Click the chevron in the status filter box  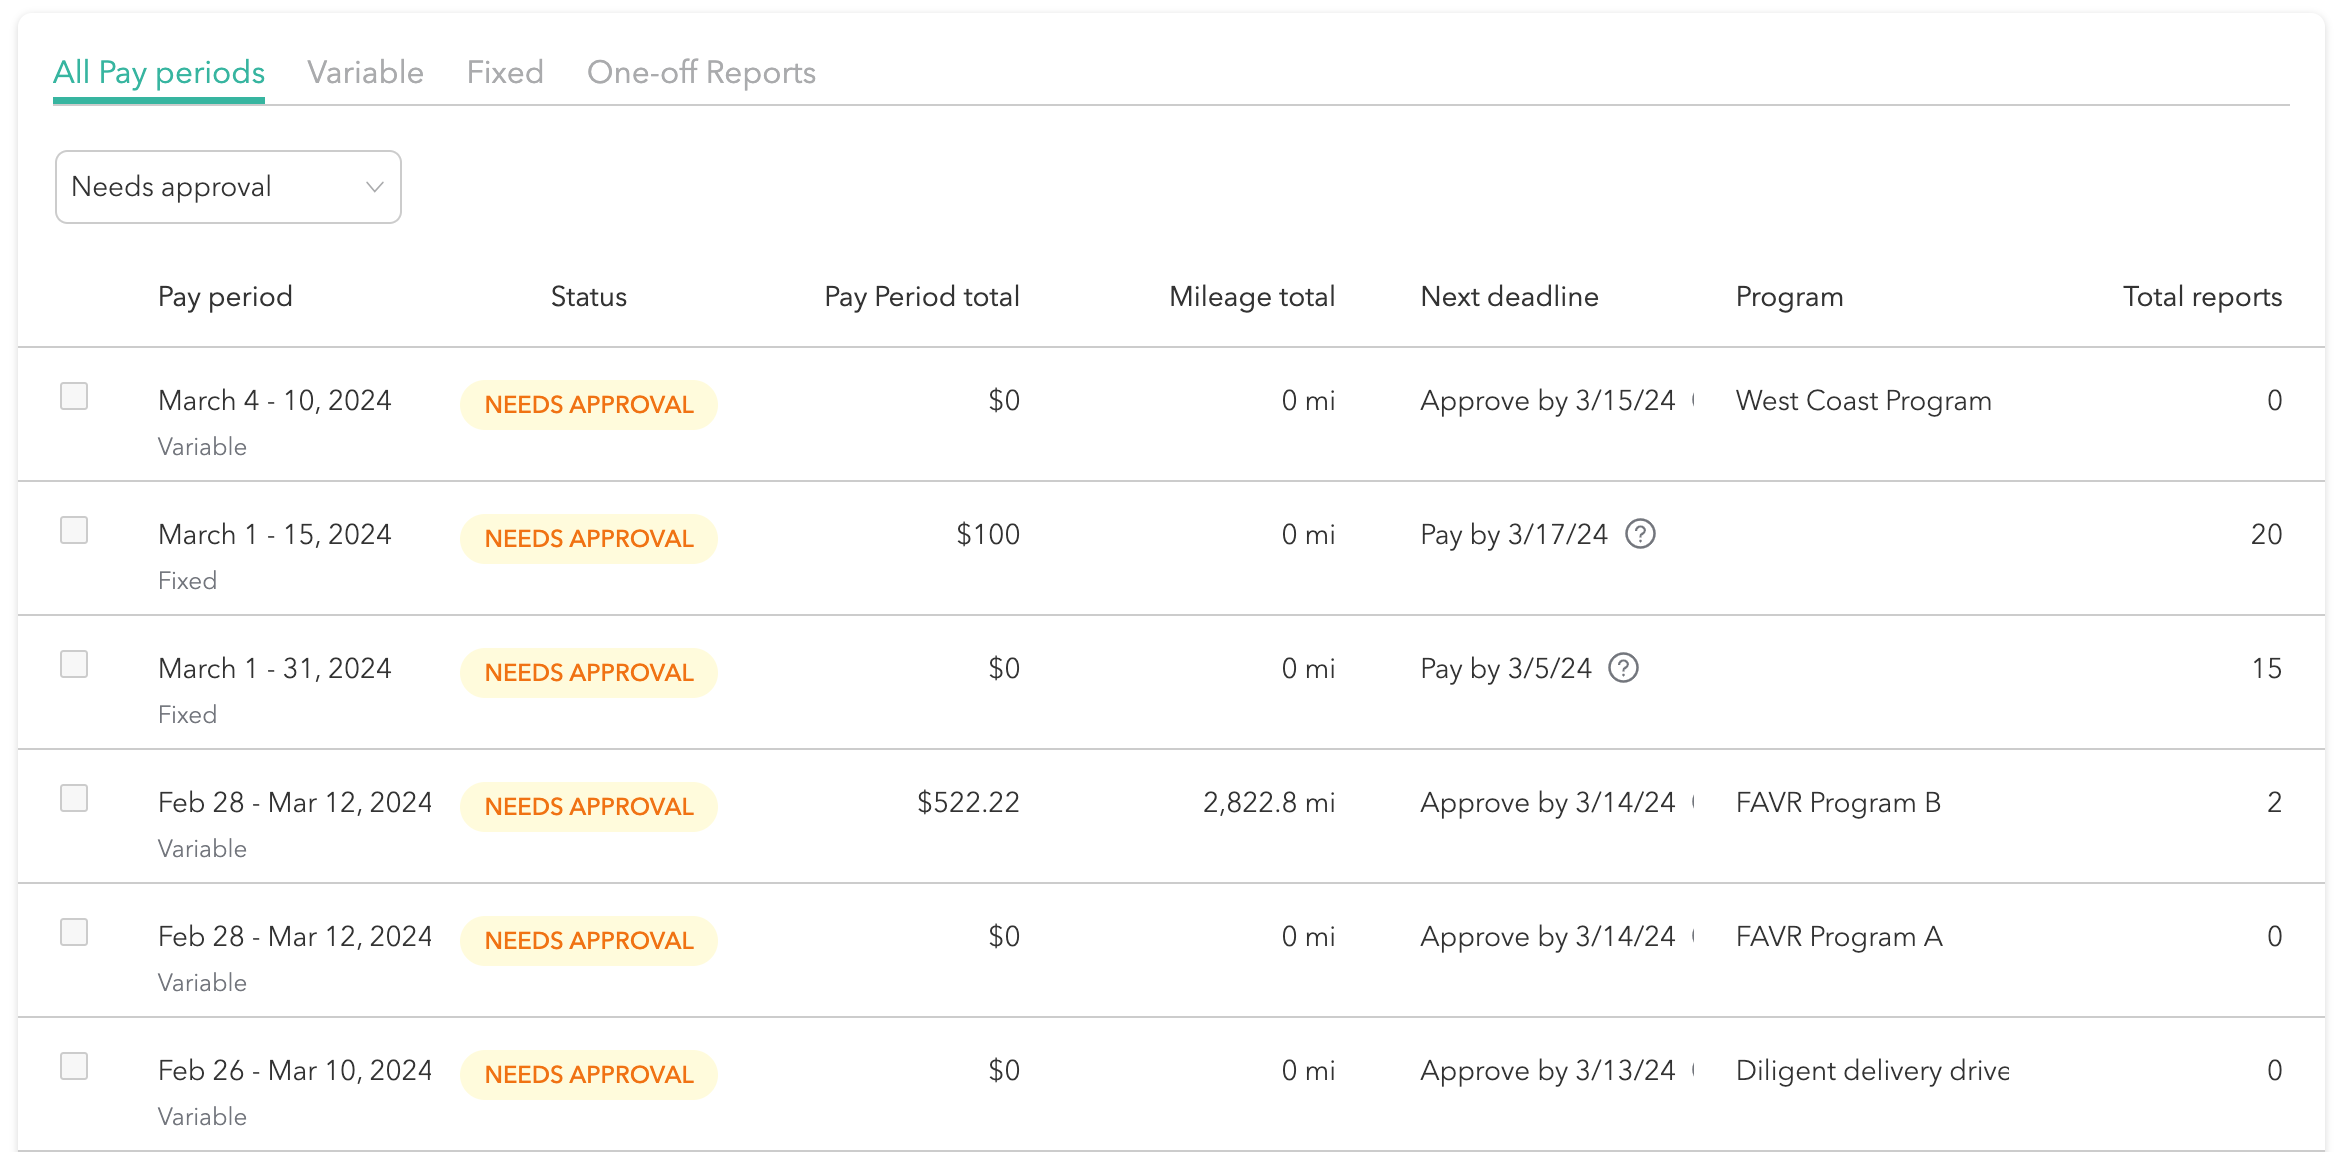pos(375,187)
